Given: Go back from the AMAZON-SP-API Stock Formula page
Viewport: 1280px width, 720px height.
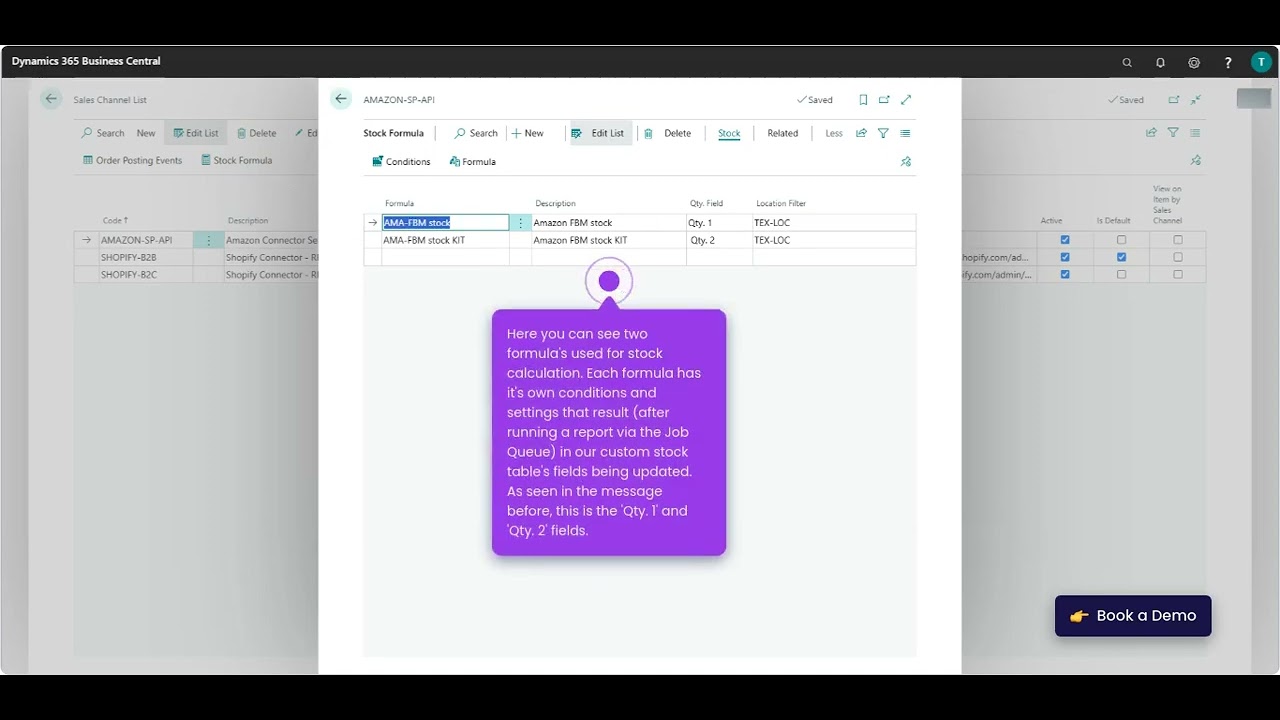Looking at the screenshot, I should pyautogui.click(x=341, y=99).
